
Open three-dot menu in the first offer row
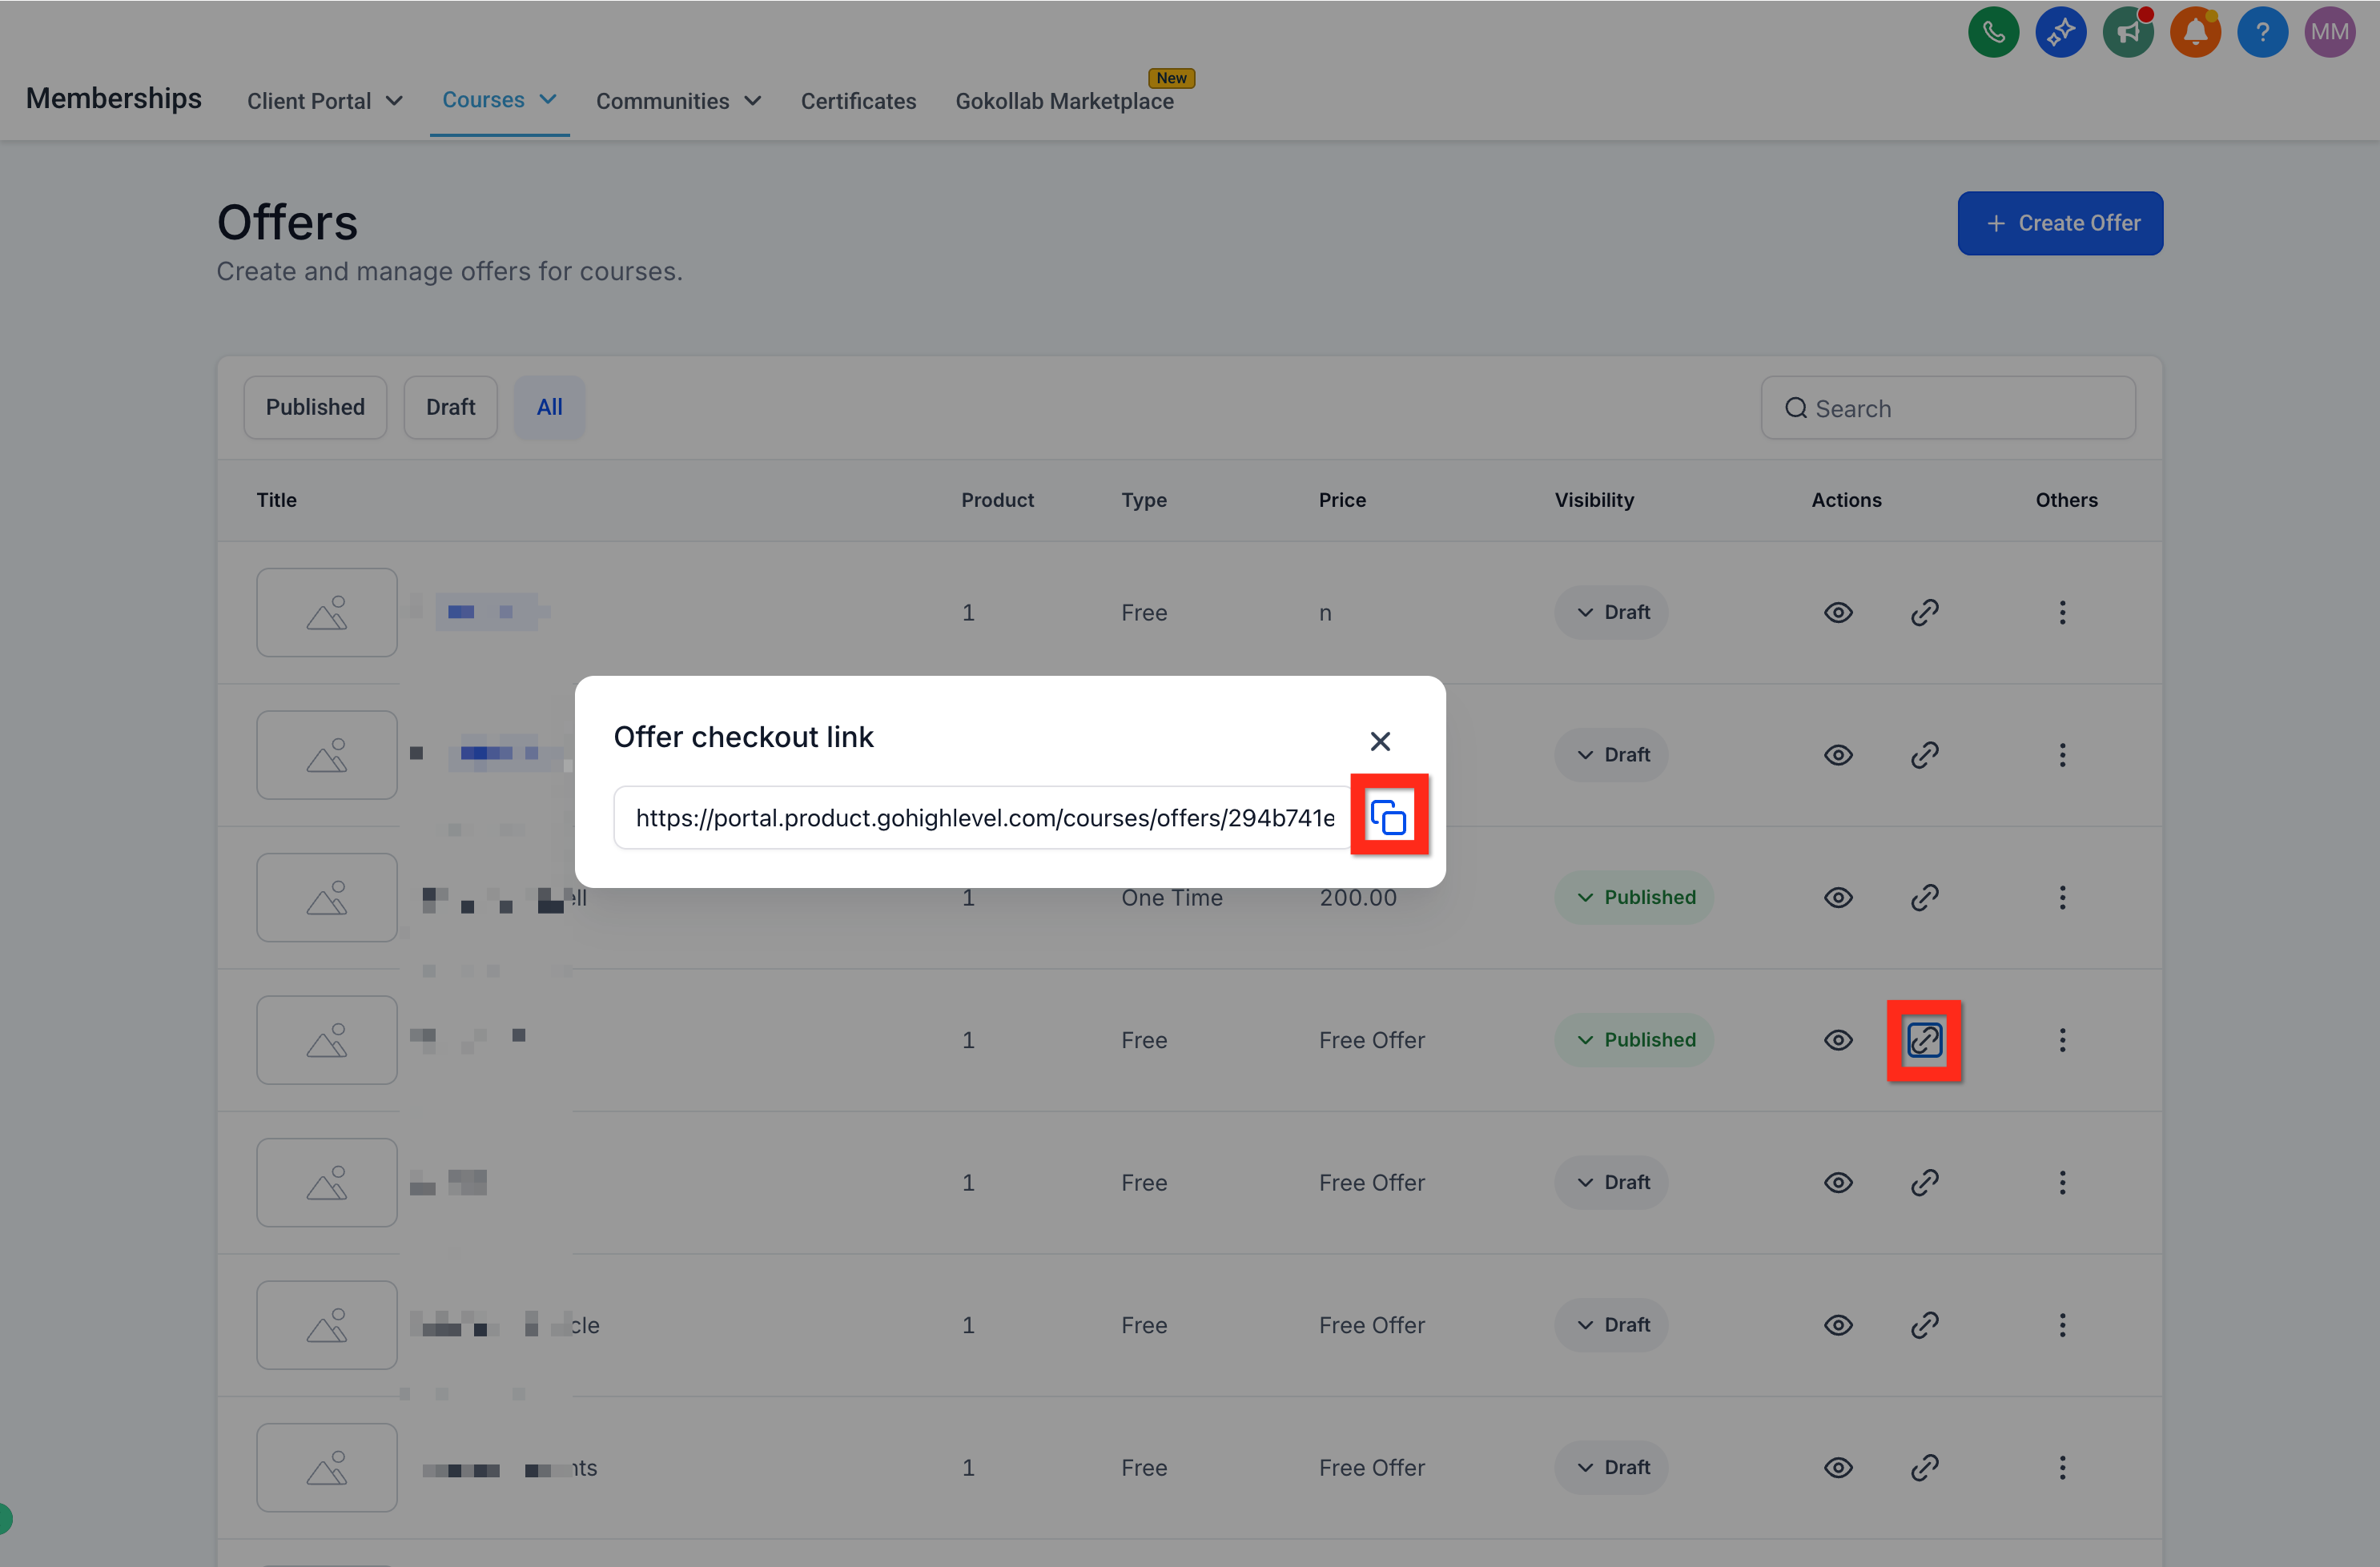(x=2062, y=612)
